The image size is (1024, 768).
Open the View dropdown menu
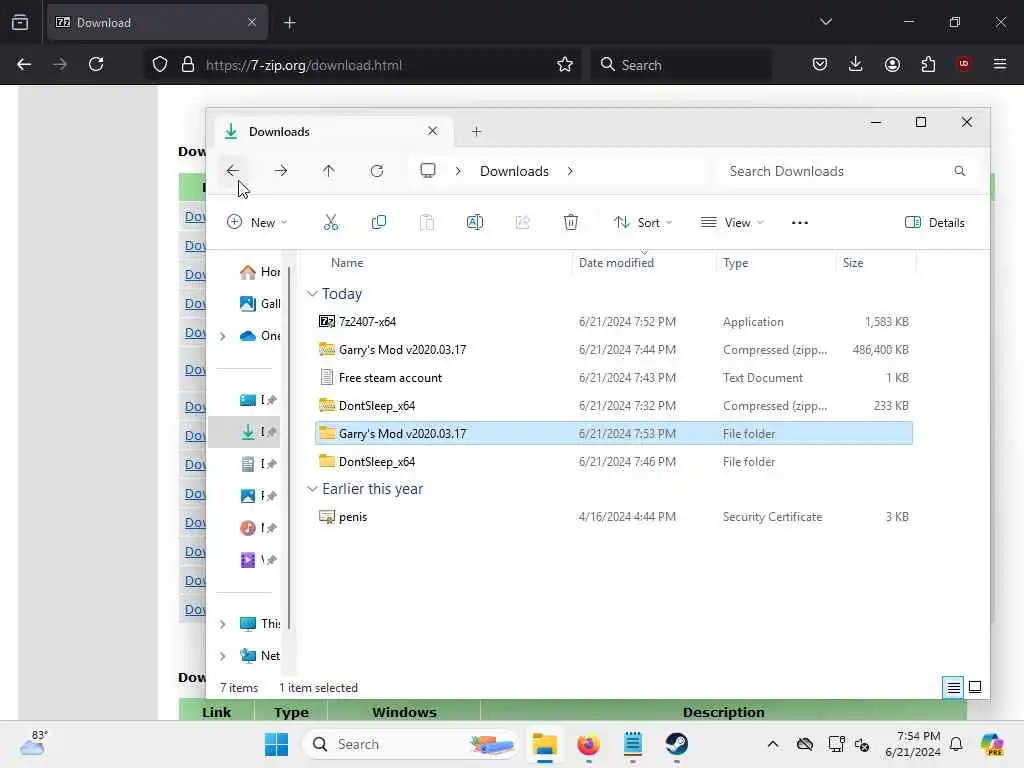pyautogui.click(x=732, y=223)
